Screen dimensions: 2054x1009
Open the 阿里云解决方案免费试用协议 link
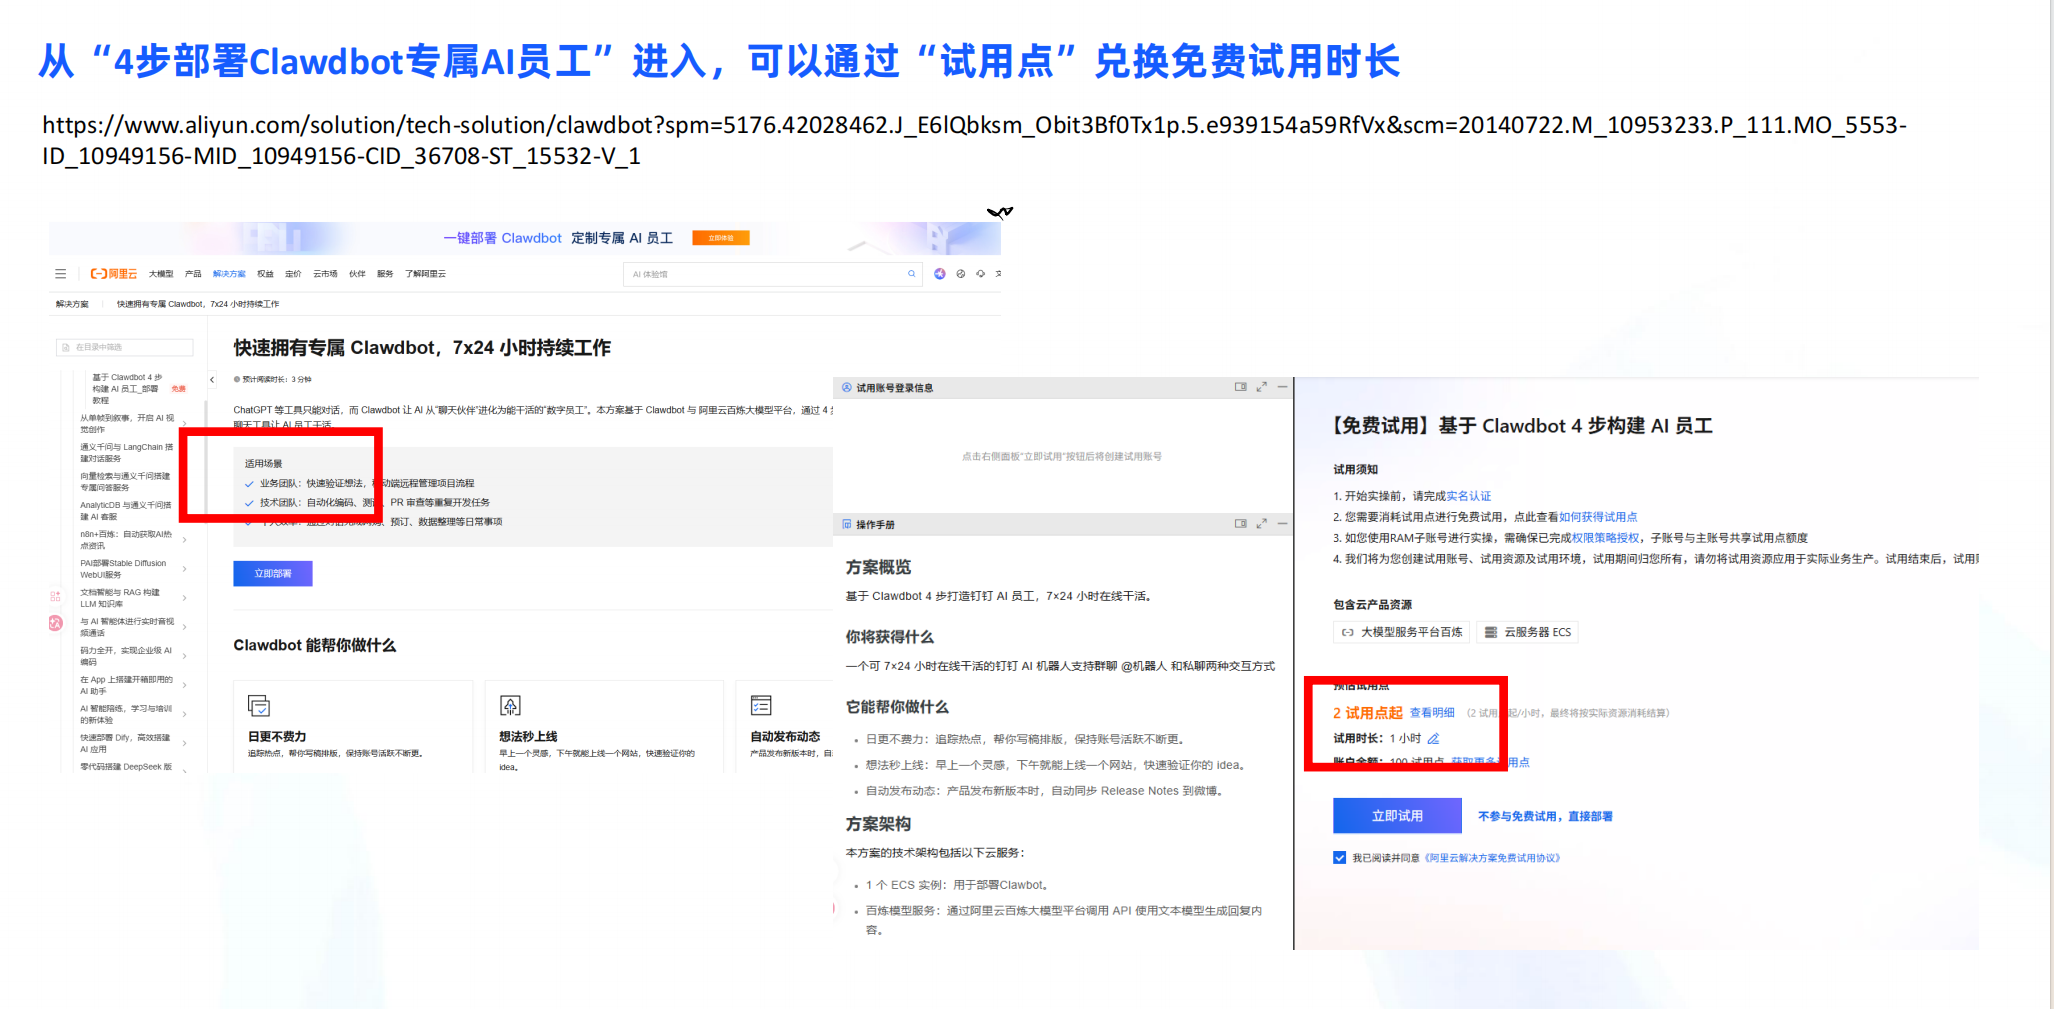(1492, 858)
